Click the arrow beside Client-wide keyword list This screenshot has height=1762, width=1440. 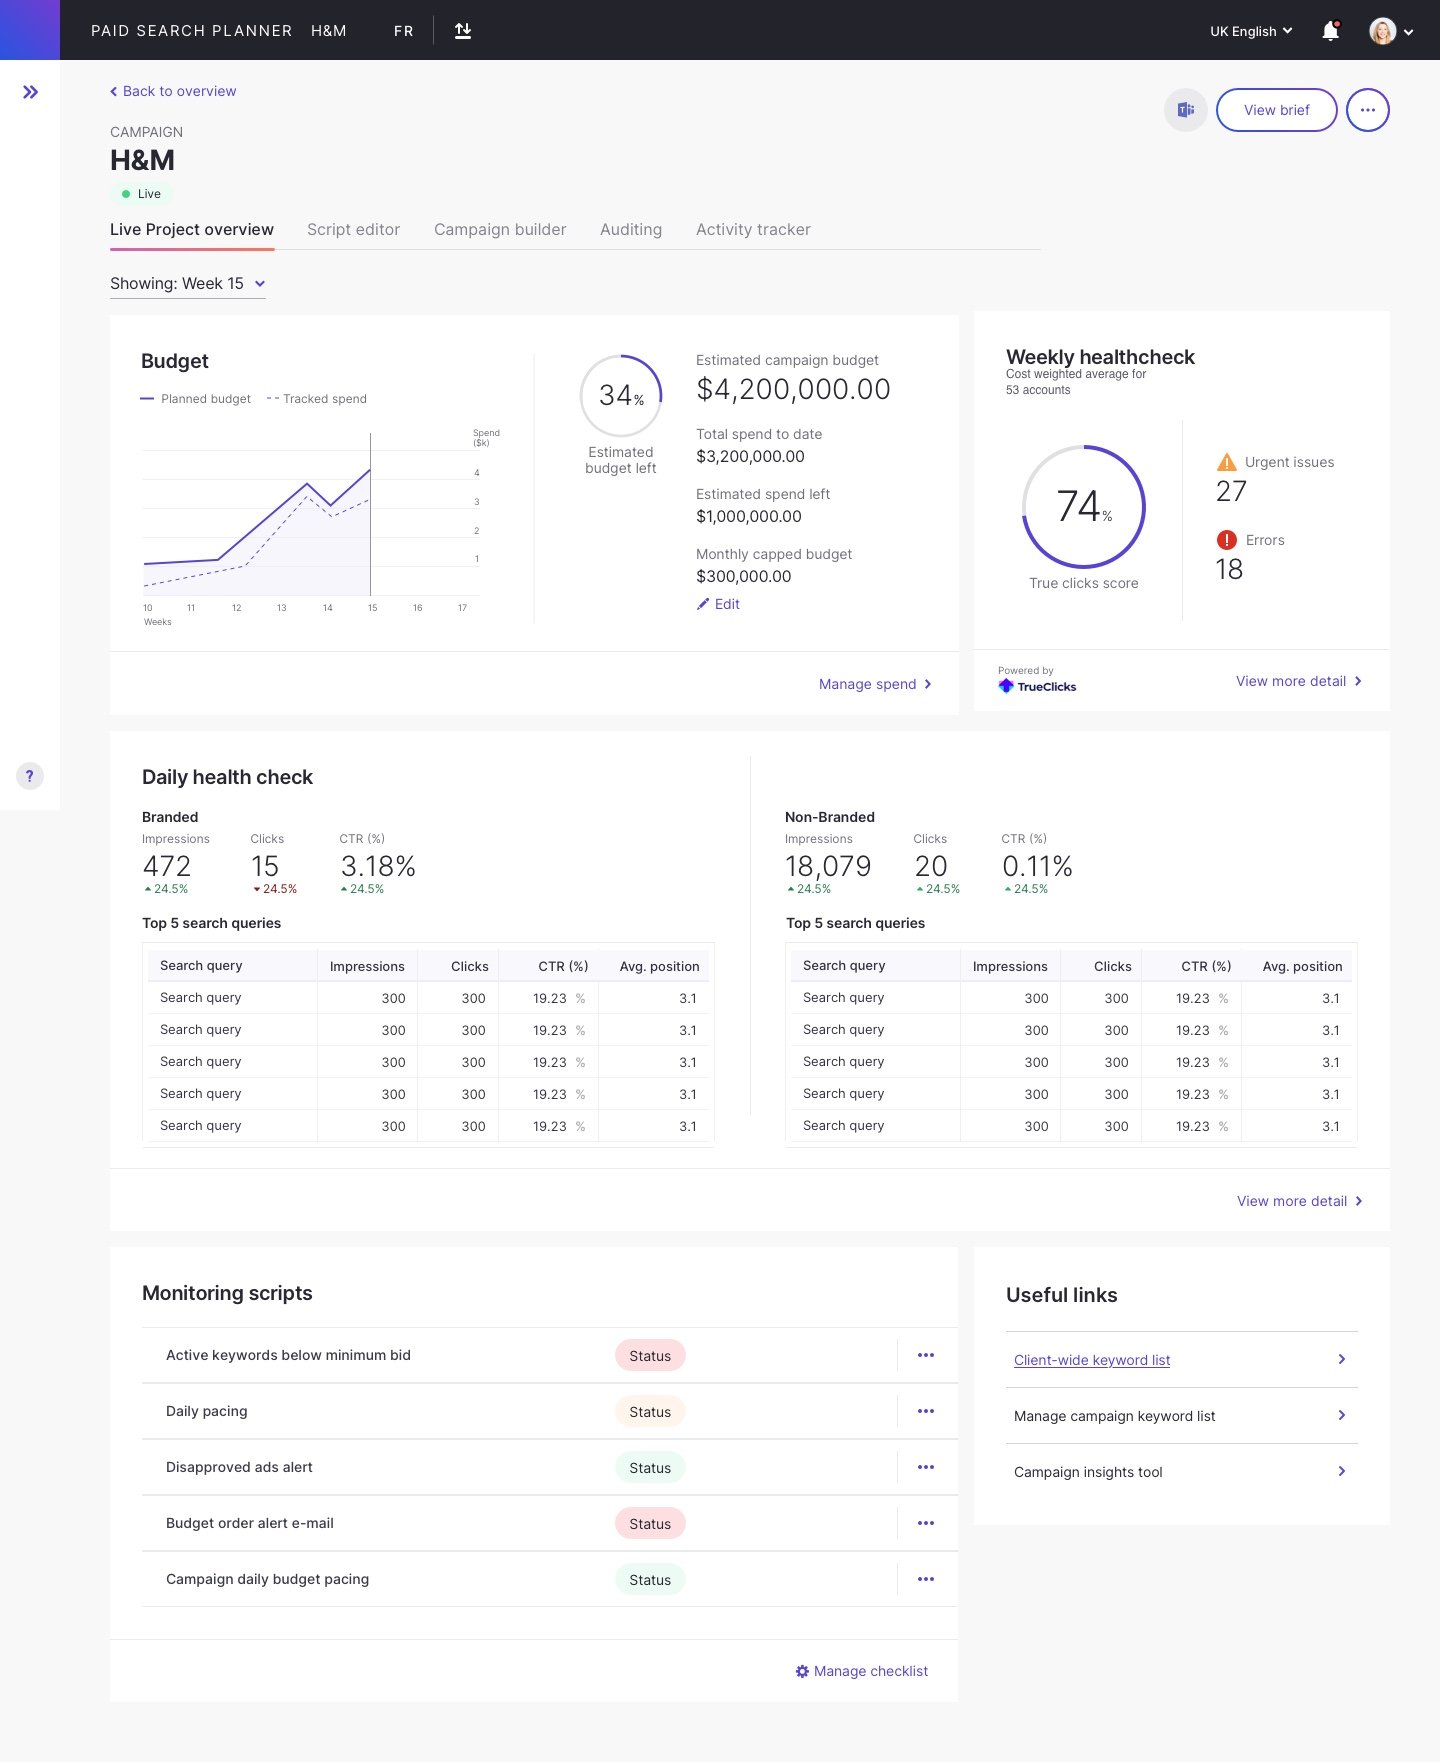click(x=1342, y=1359)
